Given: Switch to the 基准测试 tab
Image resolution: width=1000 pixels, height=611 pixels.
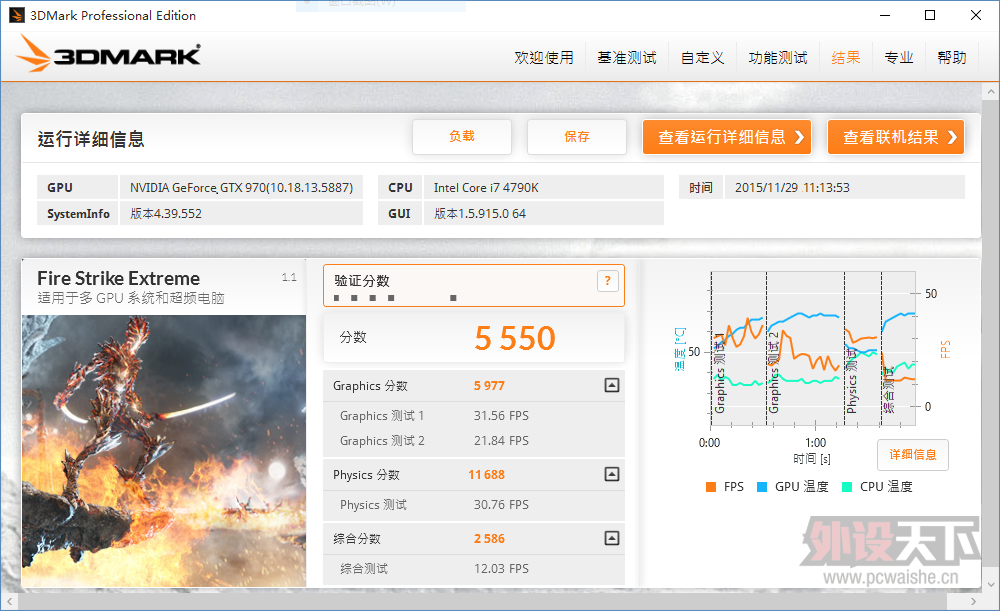Looking at the screenshot, I should coord(627,58).
